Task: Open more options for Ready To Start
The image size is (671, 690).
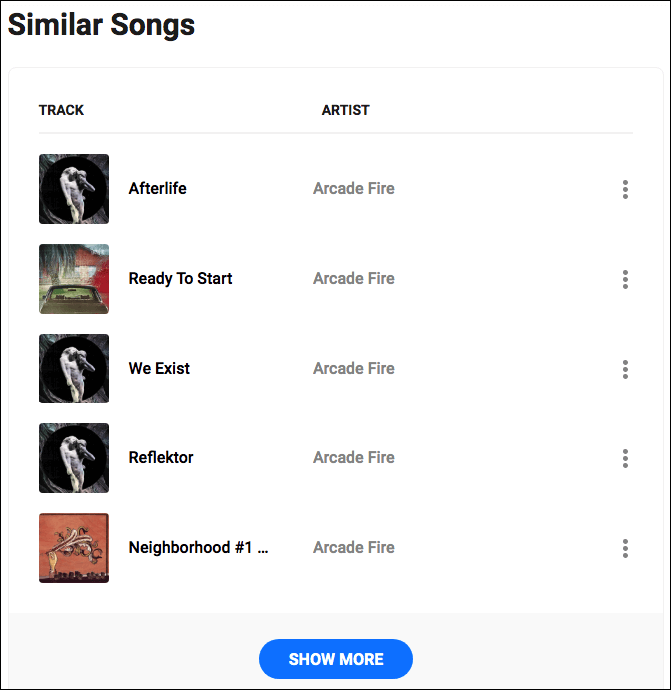Action: click(x=625, y=279)
